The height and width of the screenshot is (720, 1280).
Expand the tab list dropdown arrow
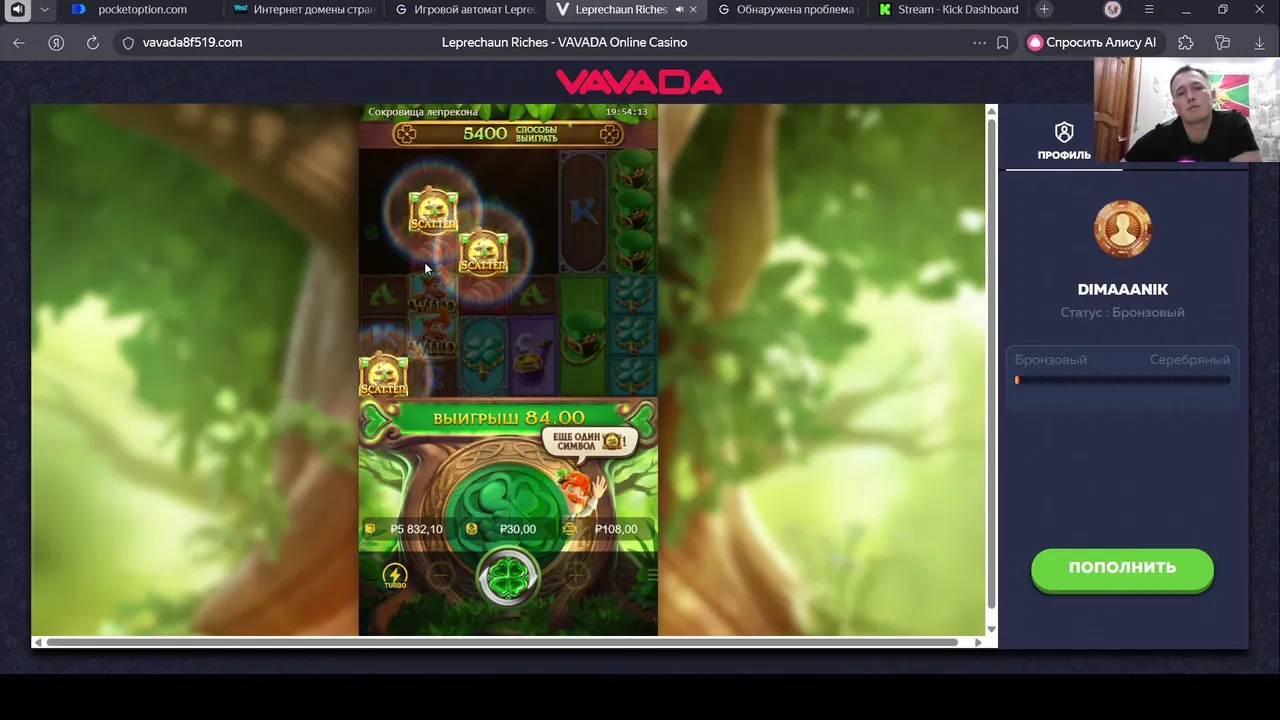[x=44, y=10]
